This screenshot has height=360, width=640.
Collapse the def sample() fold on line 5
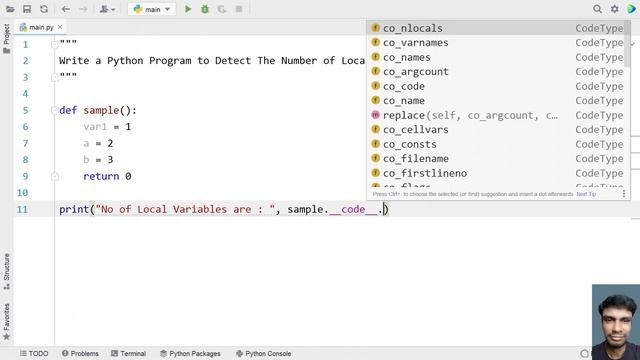click(x=55, y=110)
